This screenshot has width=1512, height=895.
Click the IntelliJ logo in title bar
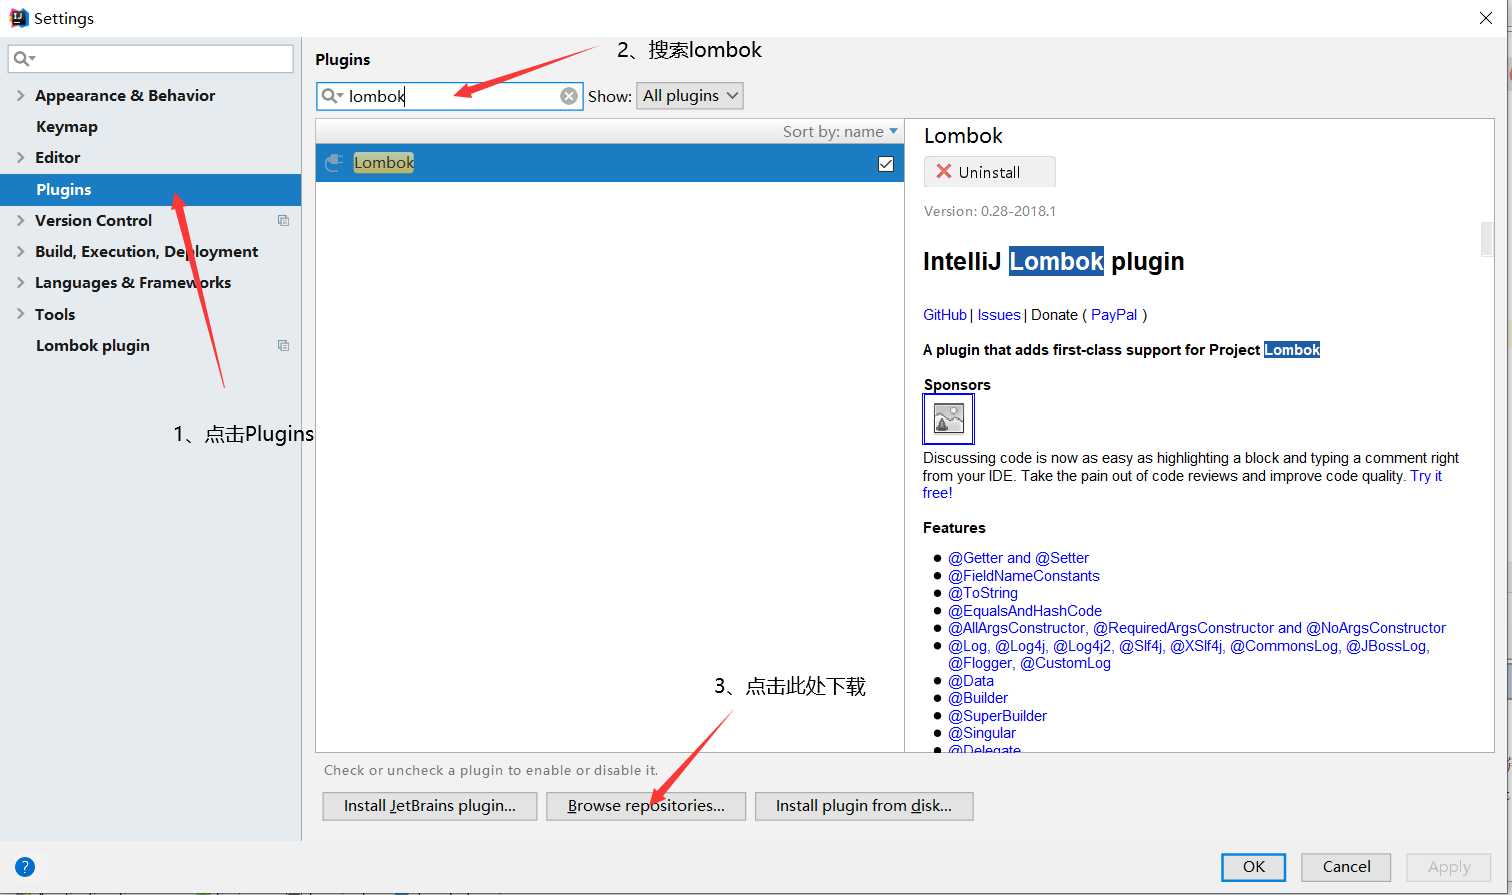coord(18,18)
